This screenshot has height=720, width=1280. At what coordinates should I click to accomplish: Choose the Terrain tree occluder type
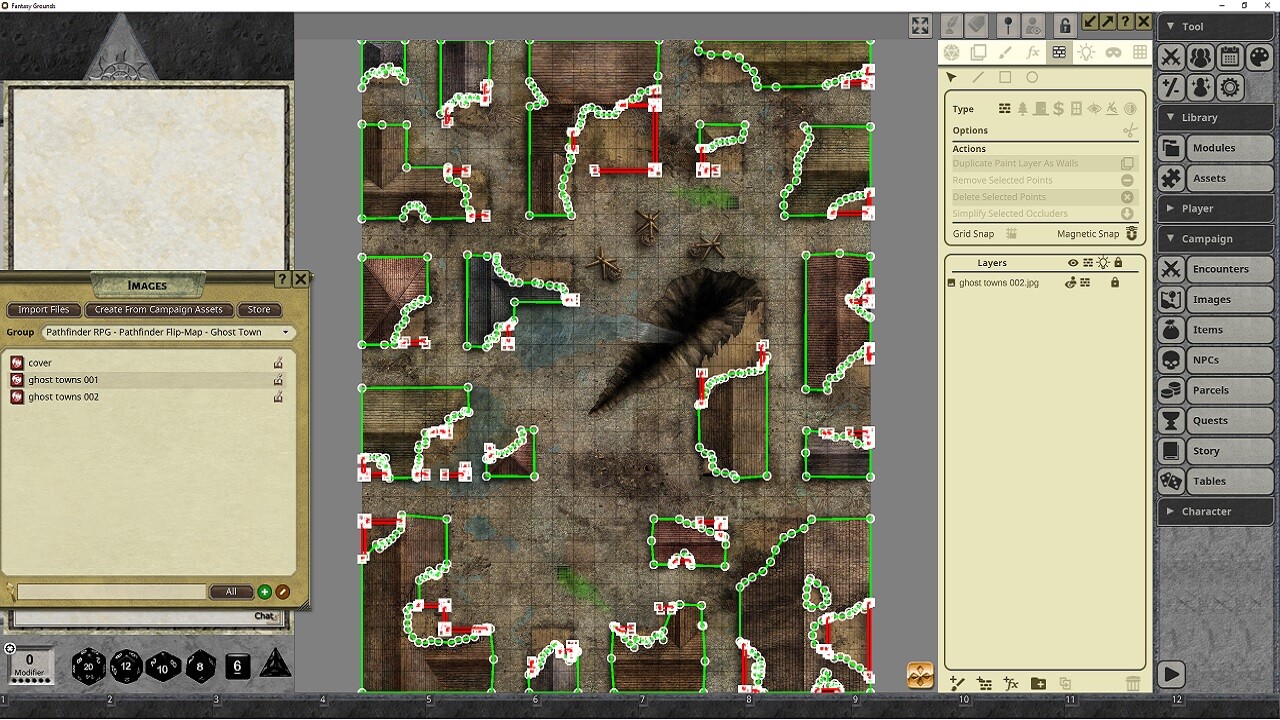(1023, 109)
